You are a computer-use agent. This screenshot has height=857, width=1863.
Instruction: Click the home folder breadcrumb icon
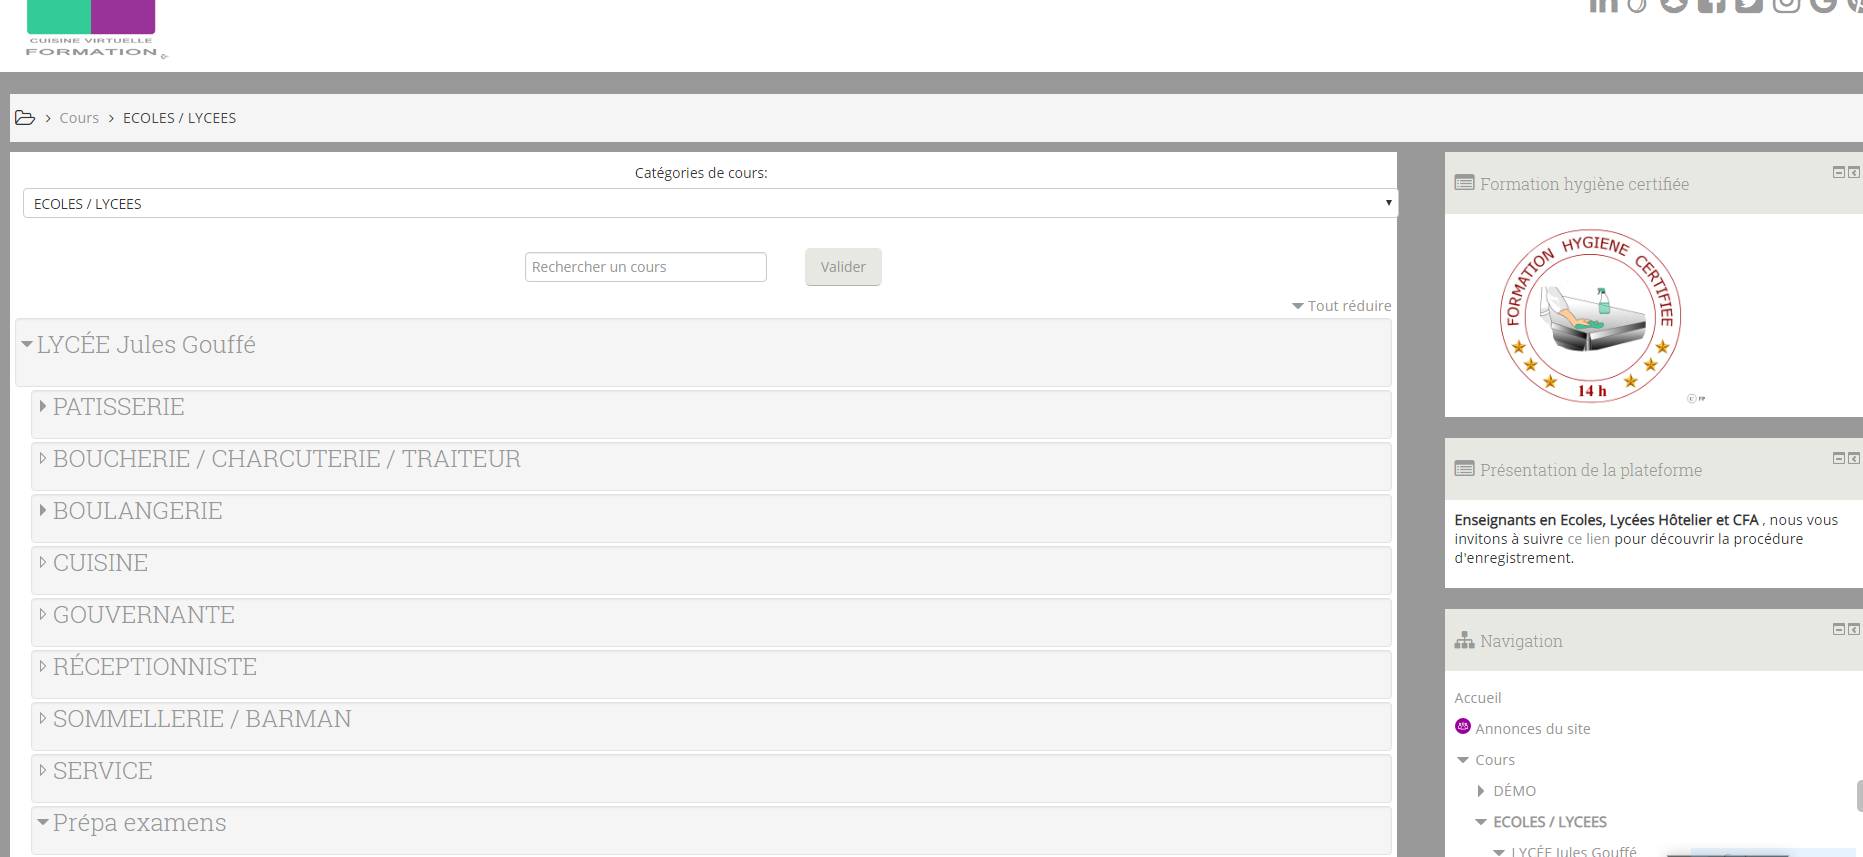(25, 118)
